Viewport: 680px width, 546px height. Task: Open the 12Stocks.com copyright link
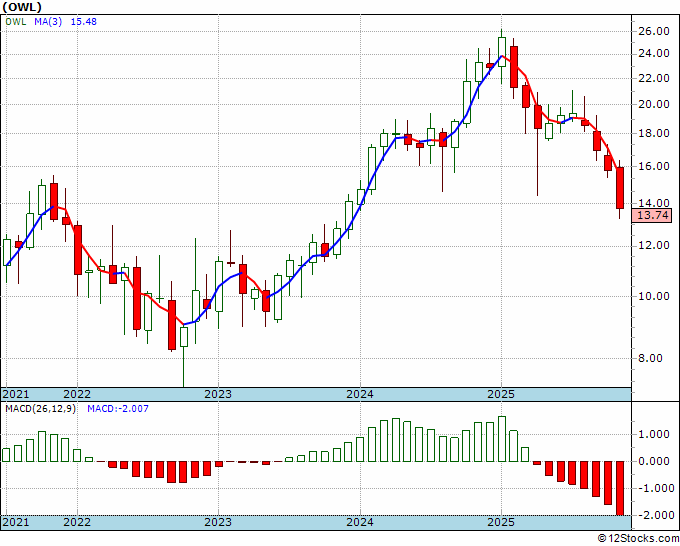[638, 539]
